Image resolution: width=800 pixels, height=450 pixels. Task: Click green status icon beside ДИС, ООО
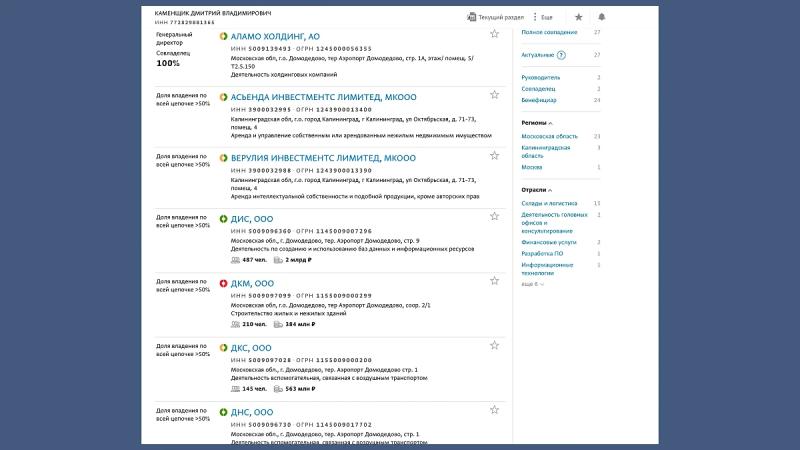(x=223, y=219)
